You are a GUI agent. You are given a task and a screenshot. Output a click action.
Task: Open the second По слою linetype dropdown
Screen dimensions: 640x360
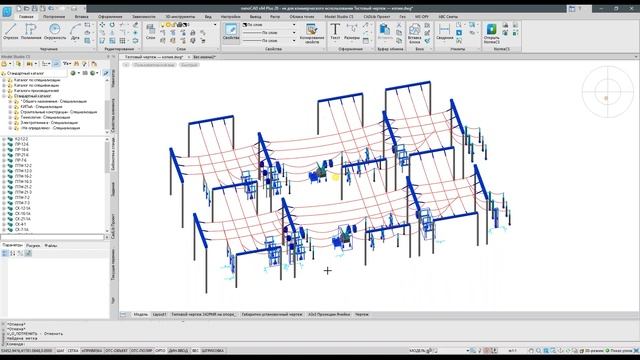[269, 33]
